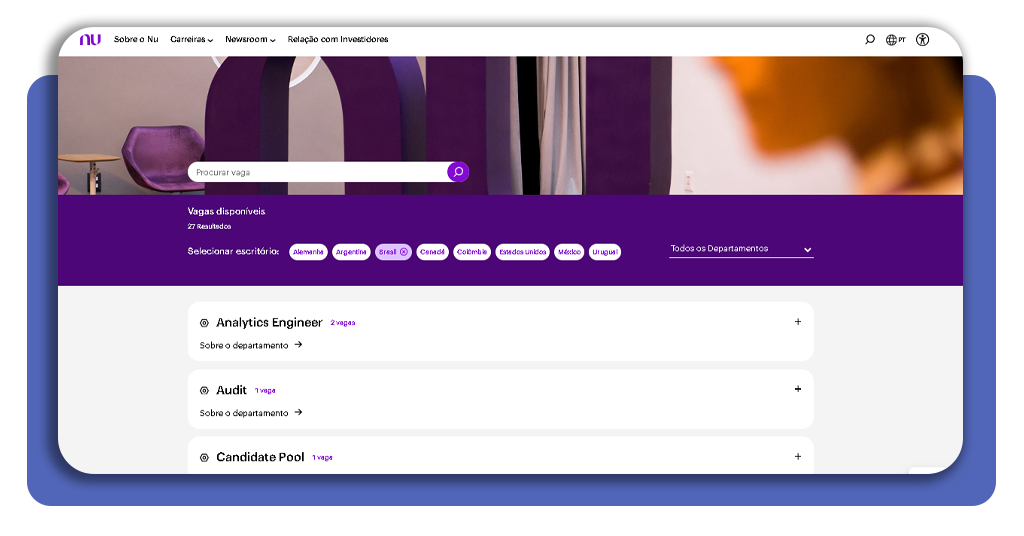
Task: Click the Analytics Engineer department icon
Action: 204,323
